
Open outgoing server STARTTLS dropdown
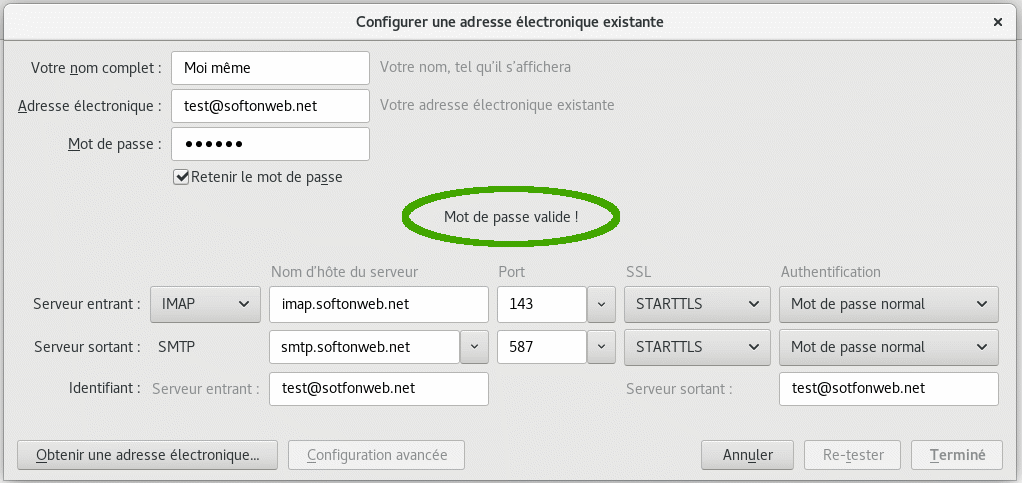point(694,347)
